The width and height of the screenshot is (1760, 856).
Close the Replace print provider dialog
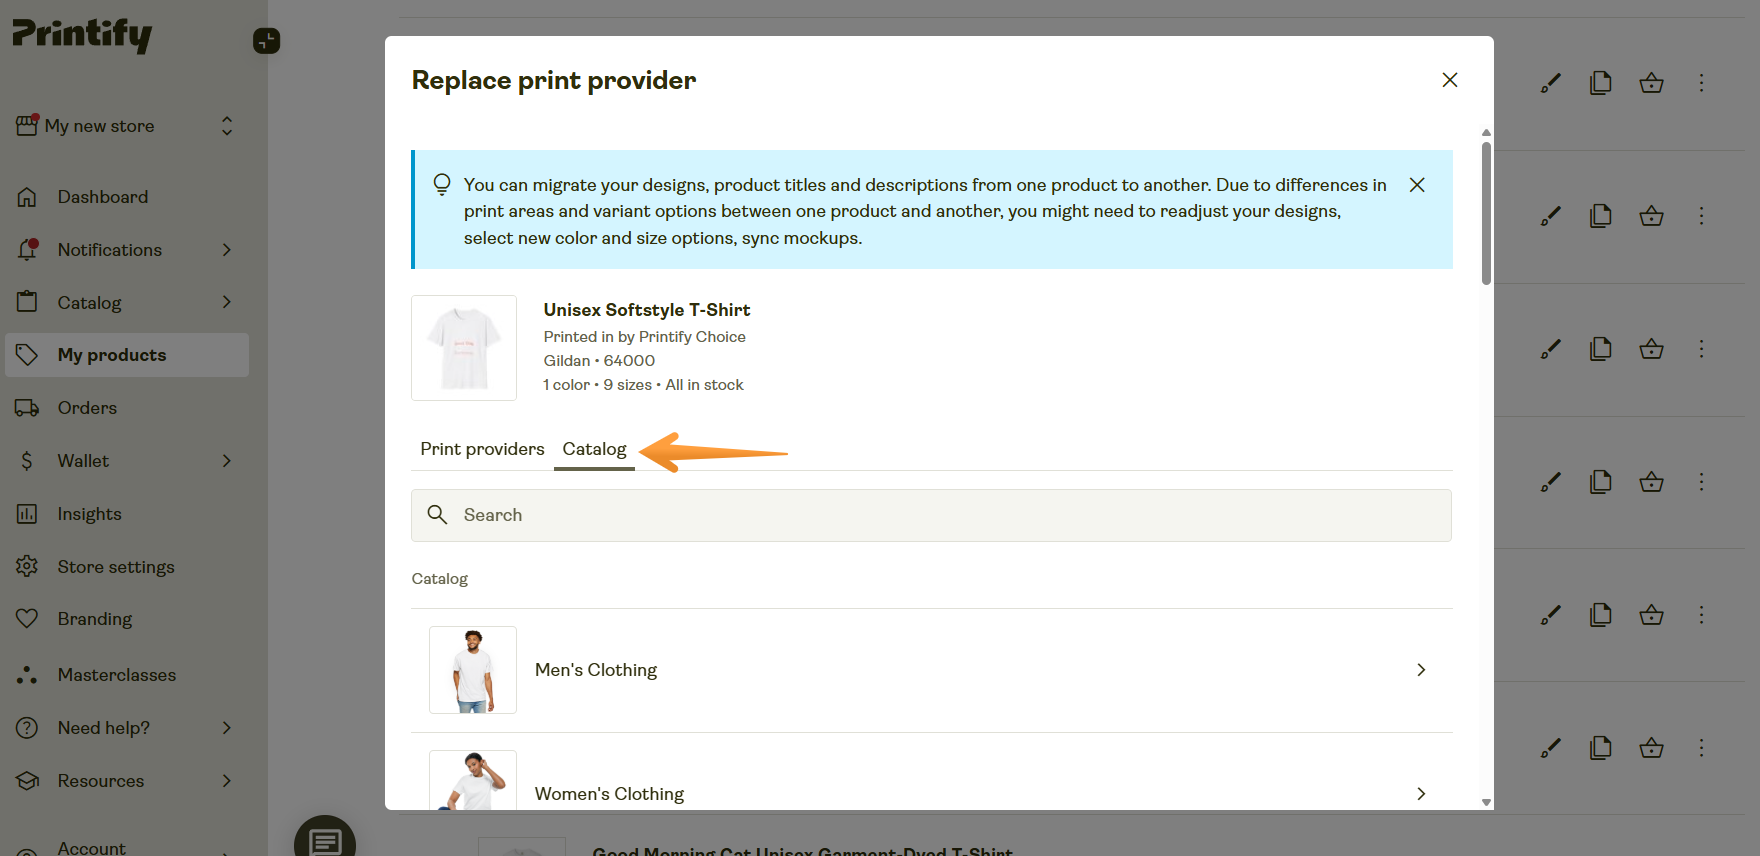tap(1450, 80)
